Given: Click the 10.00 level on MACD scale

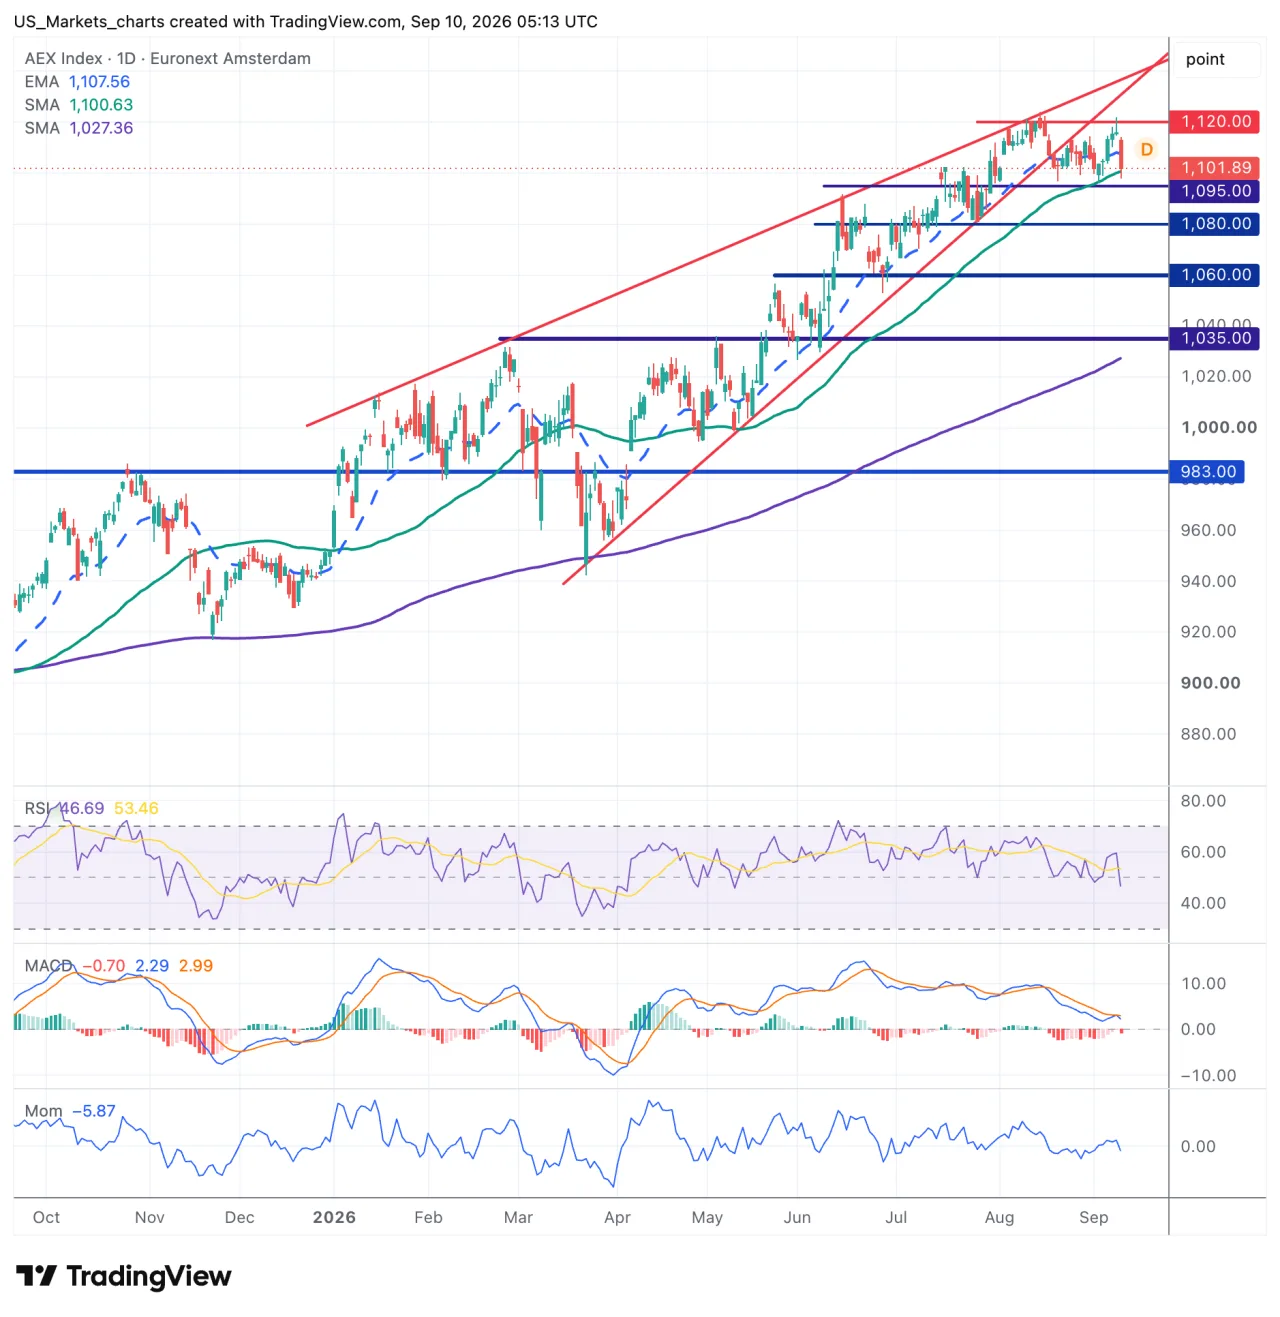Looking at the screenshot, I should (x=1203, y=984).
